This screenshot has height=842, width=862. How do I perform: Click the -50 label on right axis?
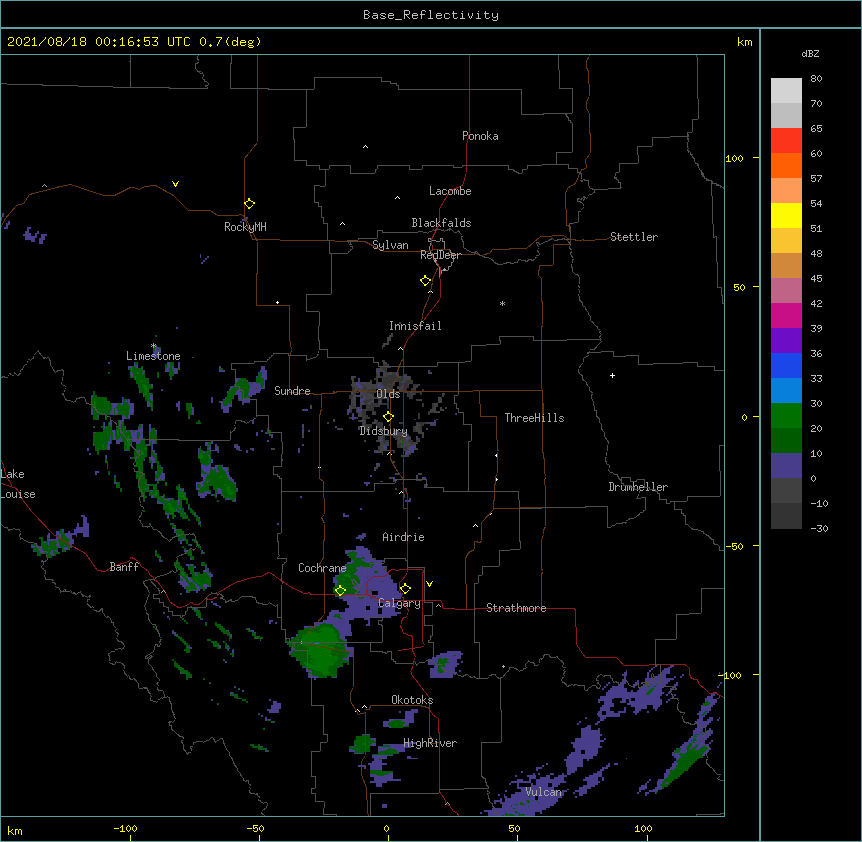tap(734, 546)
